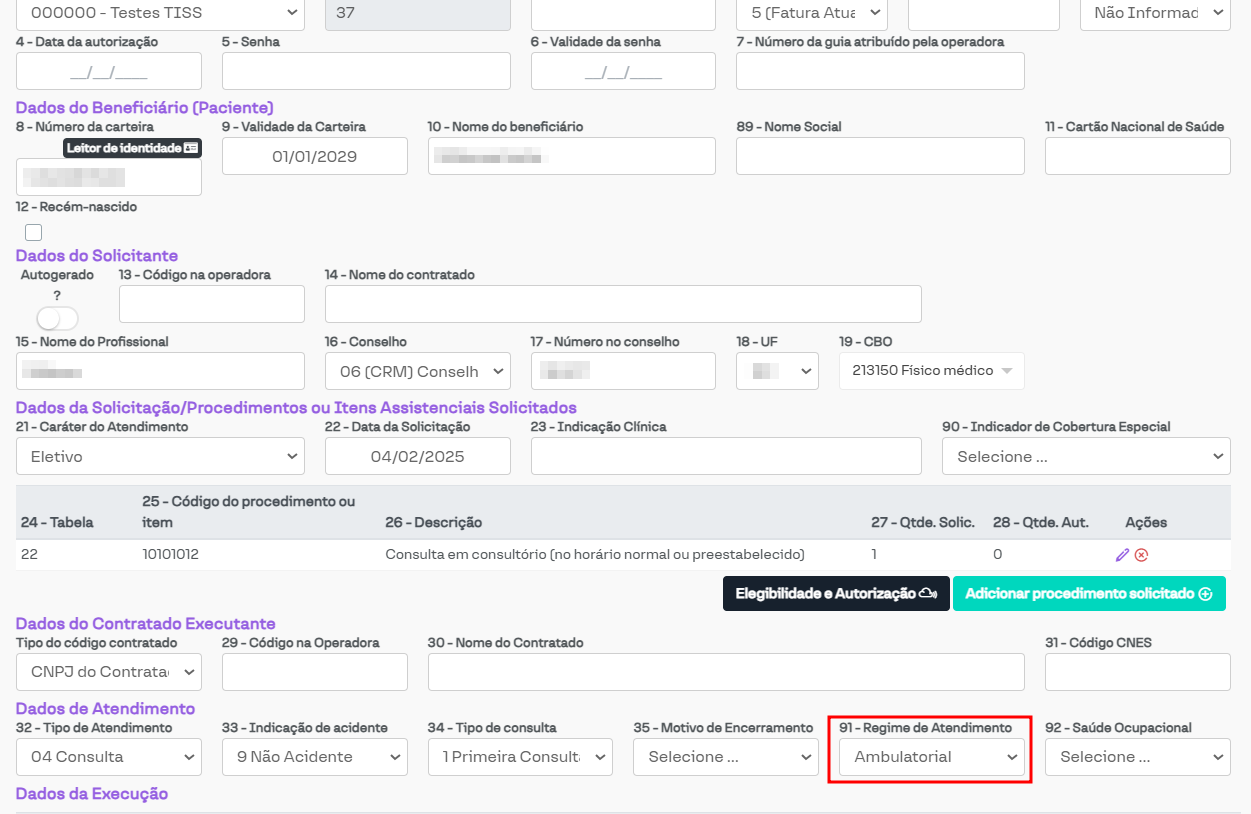Open the Tipo de Atendimento dropdown
Screen dimensions: 1251x814
click(109, 757)
